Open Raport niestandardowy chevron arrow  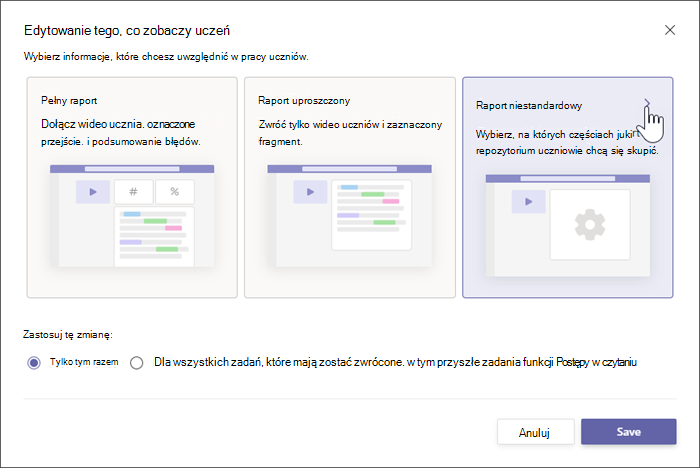pos(647,103)
